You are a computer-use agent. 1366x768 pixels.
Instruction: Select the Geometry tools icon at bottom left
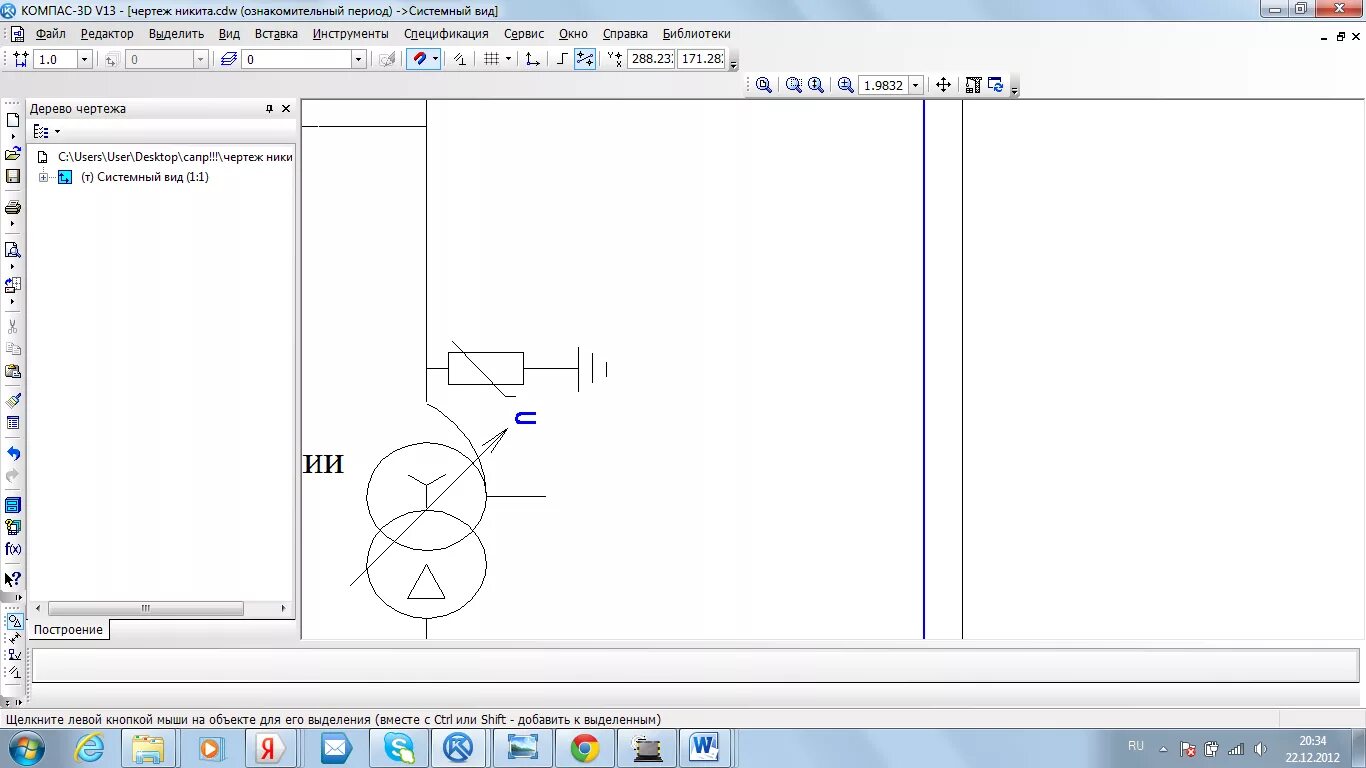(14, 621)
